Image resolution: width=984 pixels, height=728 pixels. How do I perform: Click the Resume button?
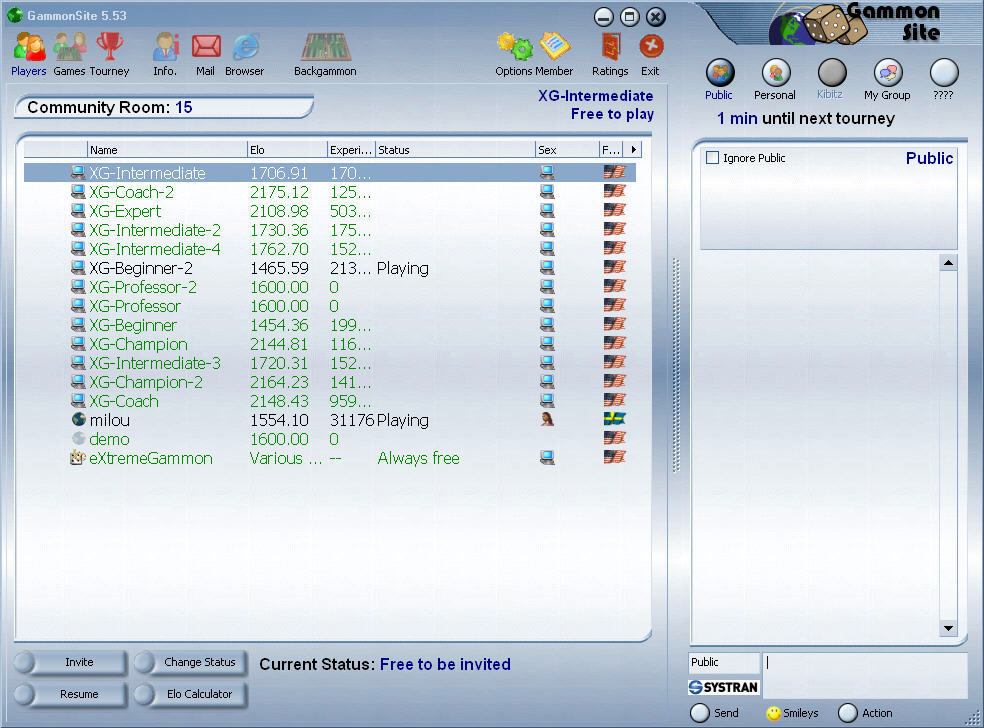[x=70, y=694]
